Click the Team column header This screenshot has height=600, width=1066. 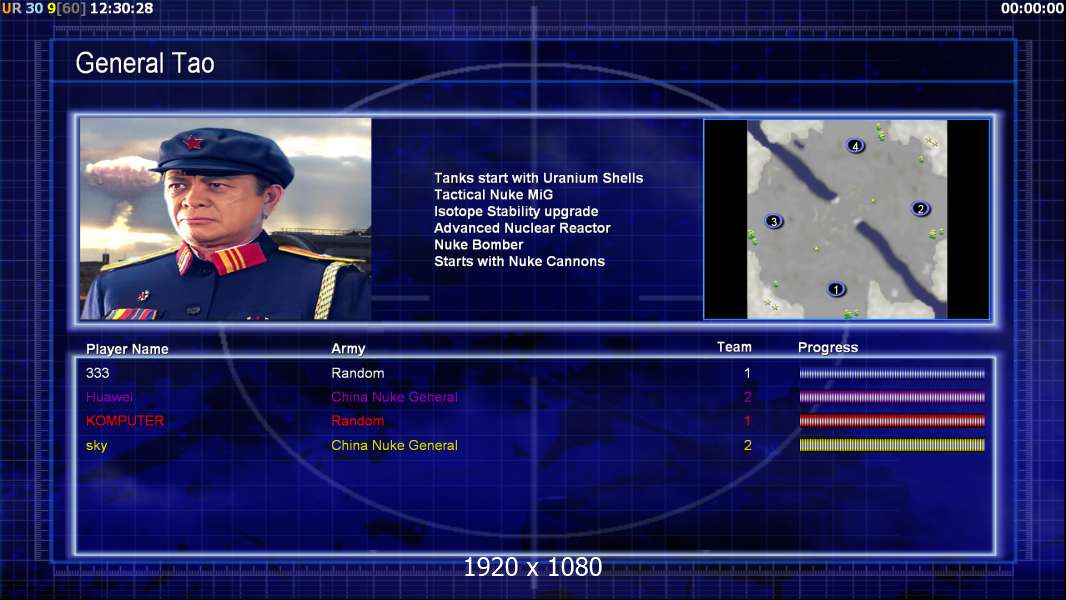coord(734,347)
